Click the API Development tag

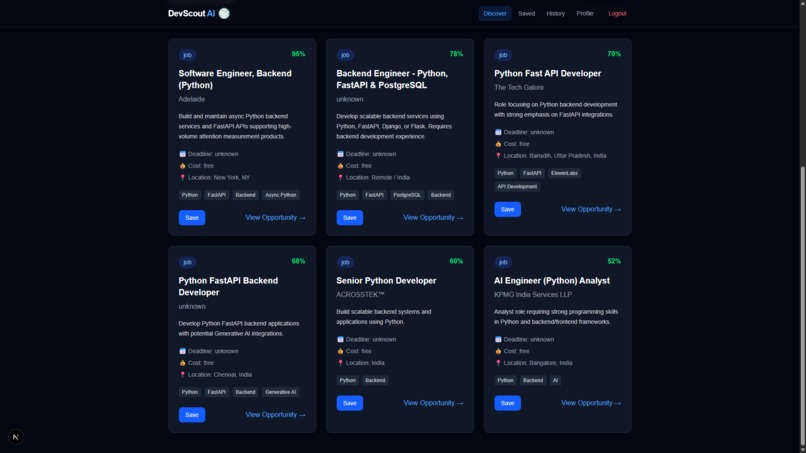pos(517,187)
